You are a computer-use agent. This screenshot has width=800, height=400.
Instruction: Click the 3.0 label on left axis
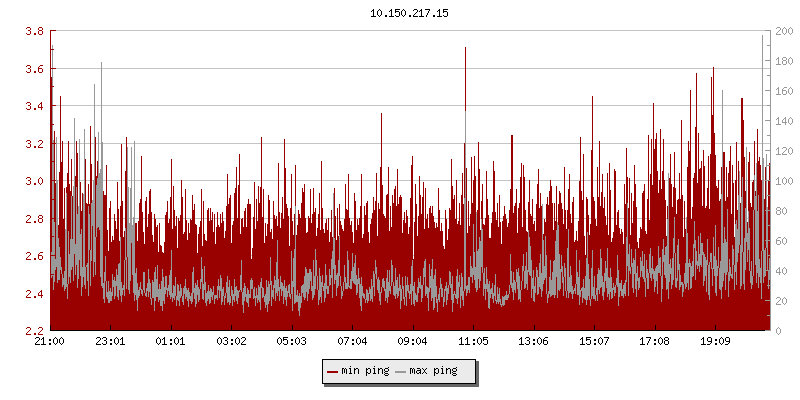pos(33,182)
